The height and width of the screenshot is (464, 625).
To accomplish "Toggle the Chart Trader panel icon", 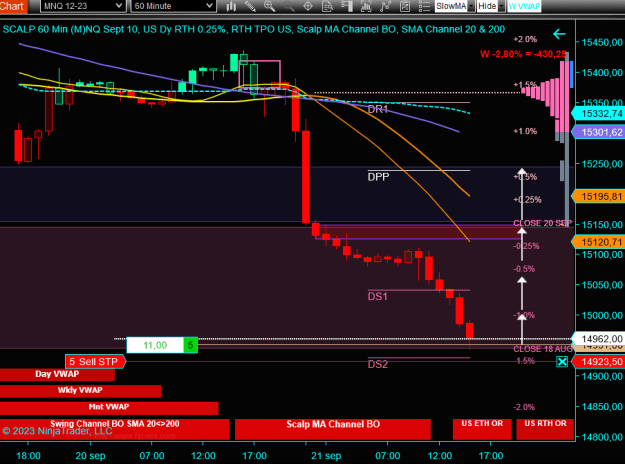I will tap(347, 6).
